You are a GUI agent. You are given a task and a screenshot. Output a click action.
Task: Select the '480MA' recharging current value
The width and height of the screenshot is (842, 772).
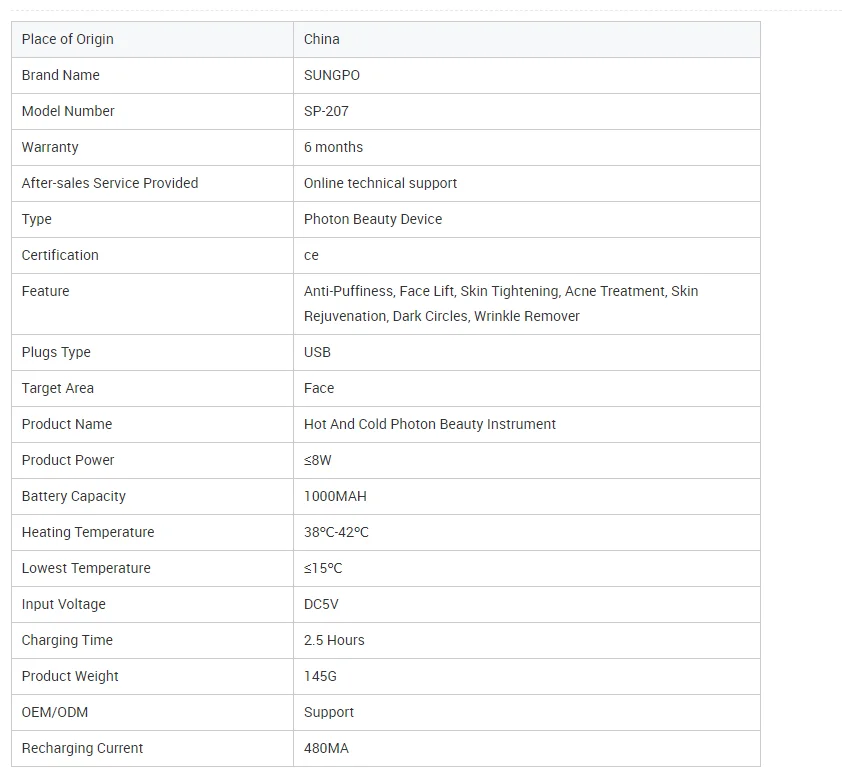[x=326, y=748]
